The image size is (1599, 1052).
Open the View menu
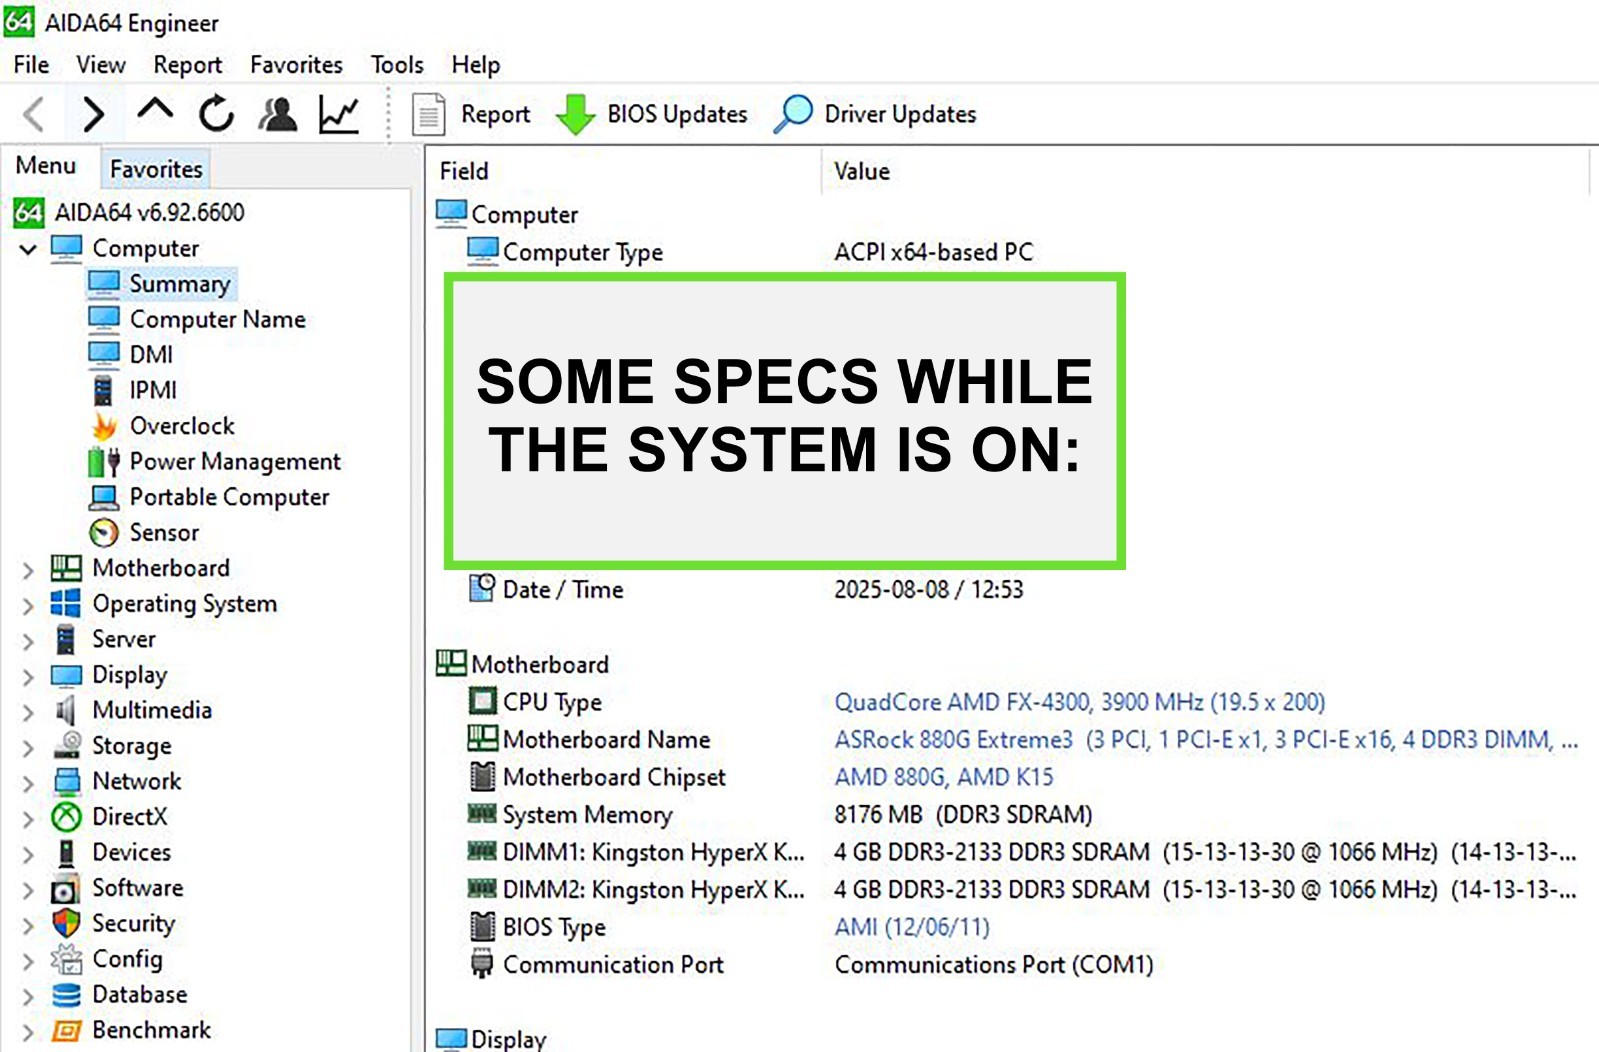pyautogui.click(x=101, y=65)
